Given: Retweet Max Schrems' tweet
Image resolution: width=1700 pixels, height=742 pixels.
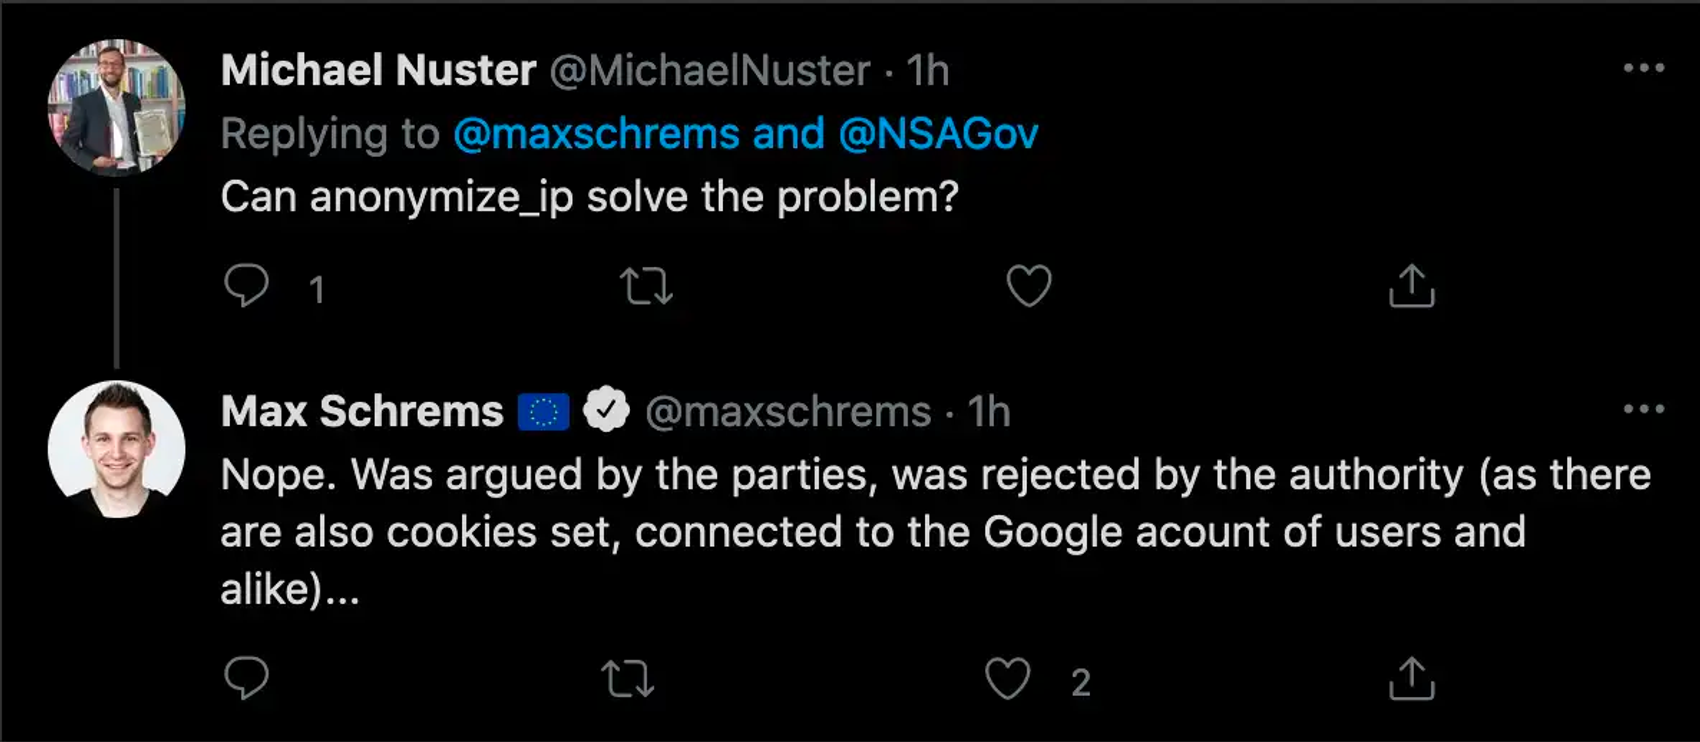Looking at the screenshot, I should tap(628, 679).
